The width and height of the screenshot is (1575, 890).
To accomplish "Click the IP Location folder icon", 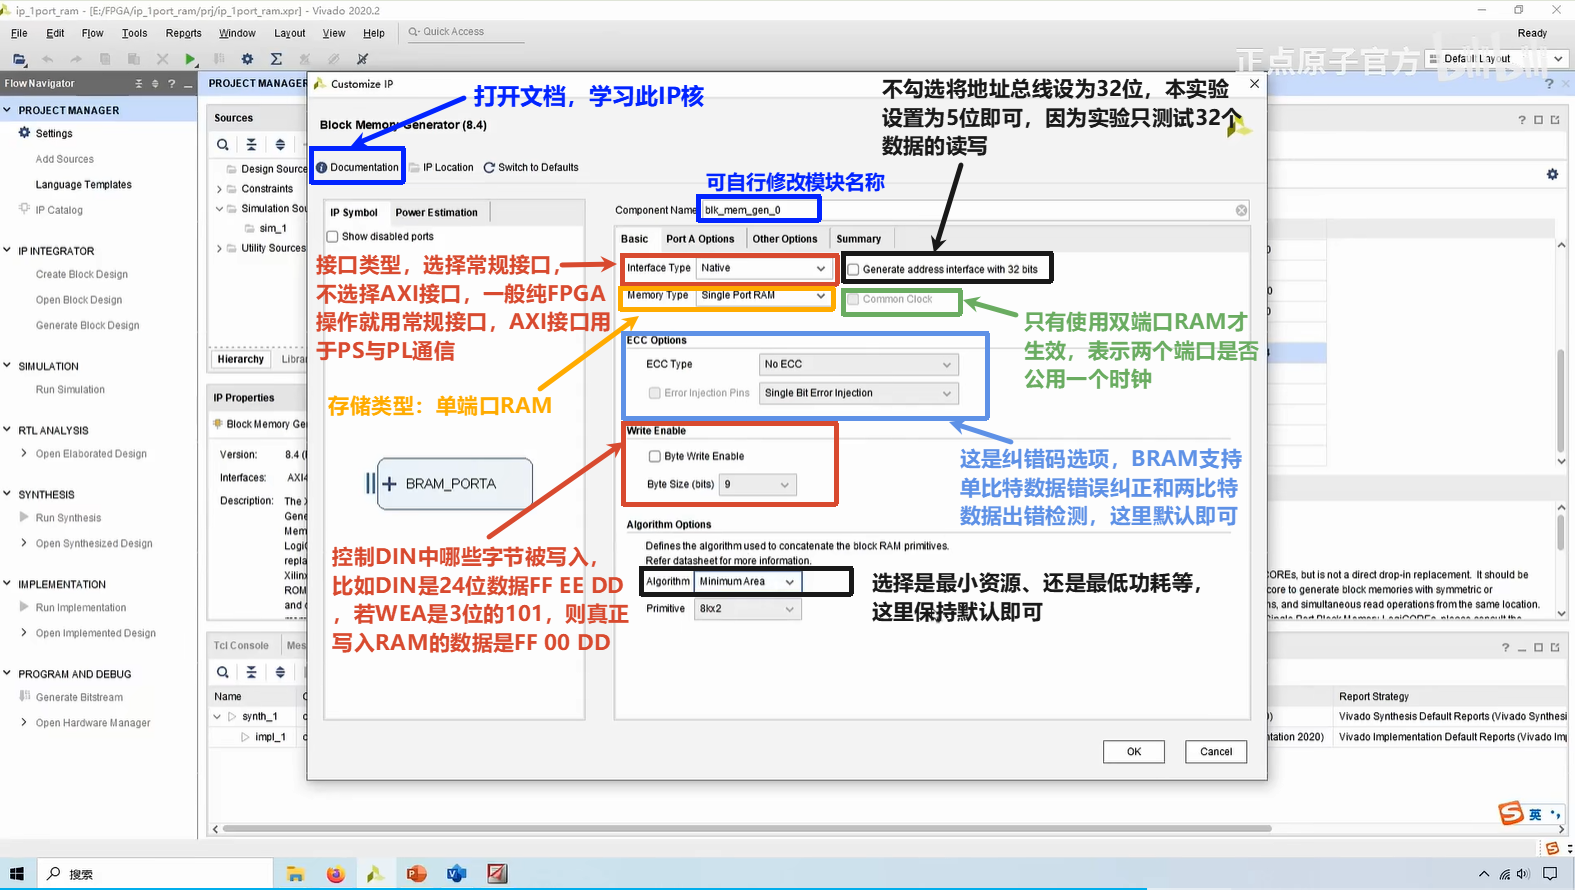I will point(414,168).
